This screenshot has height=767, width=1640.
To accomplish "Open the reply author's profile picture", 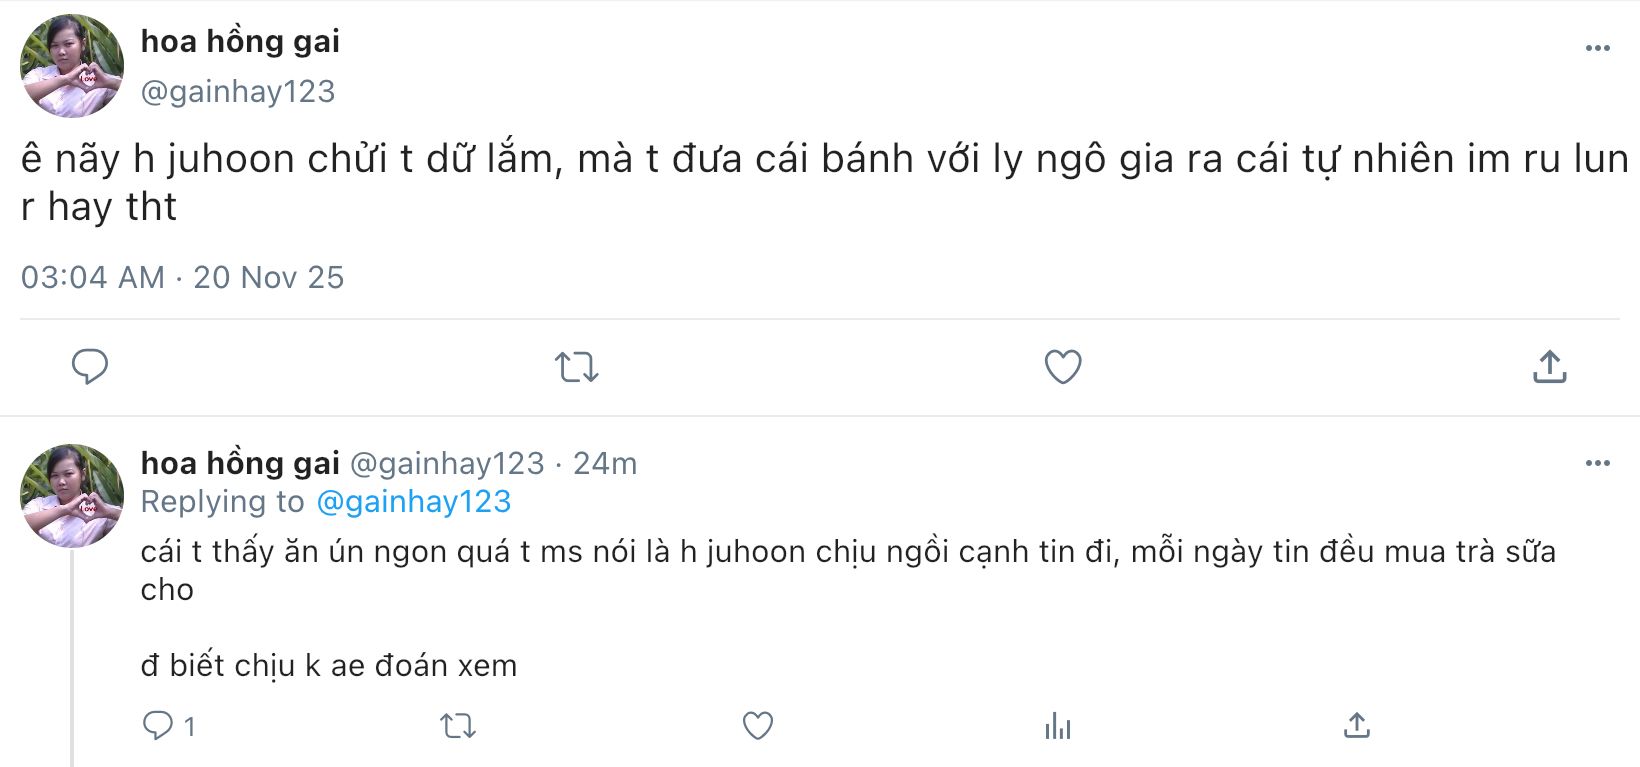I will tap(72, 496).
